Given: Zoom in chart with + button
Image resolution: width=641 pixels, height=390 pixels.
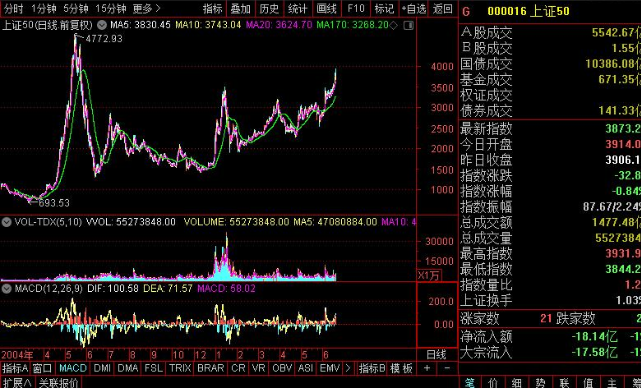Looking at the screenshot, I should [427, 368].
